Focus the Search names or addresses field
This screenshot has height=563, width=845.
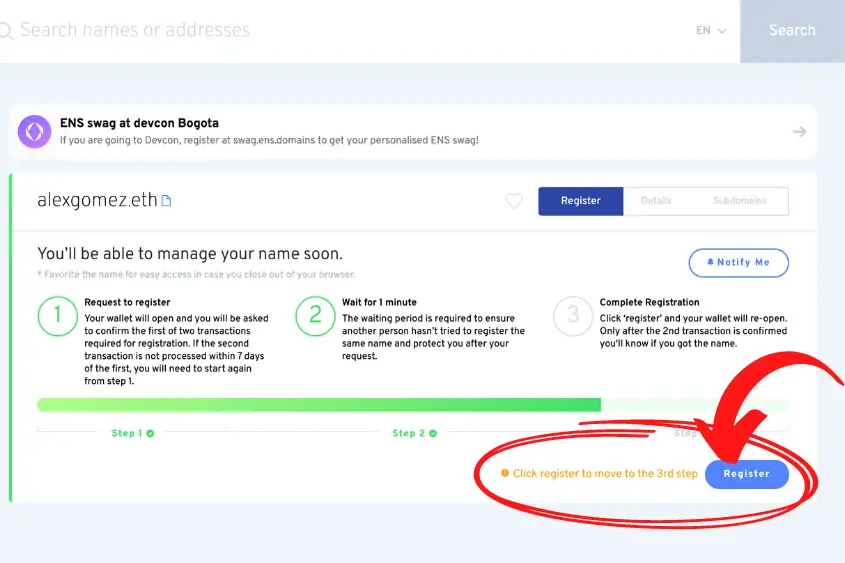135,30
